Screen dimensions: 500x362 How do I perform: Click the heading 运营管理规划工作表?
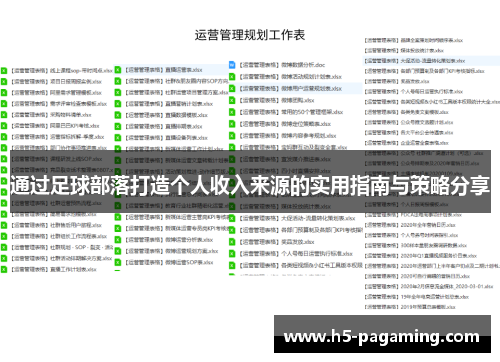coord(250,35)
